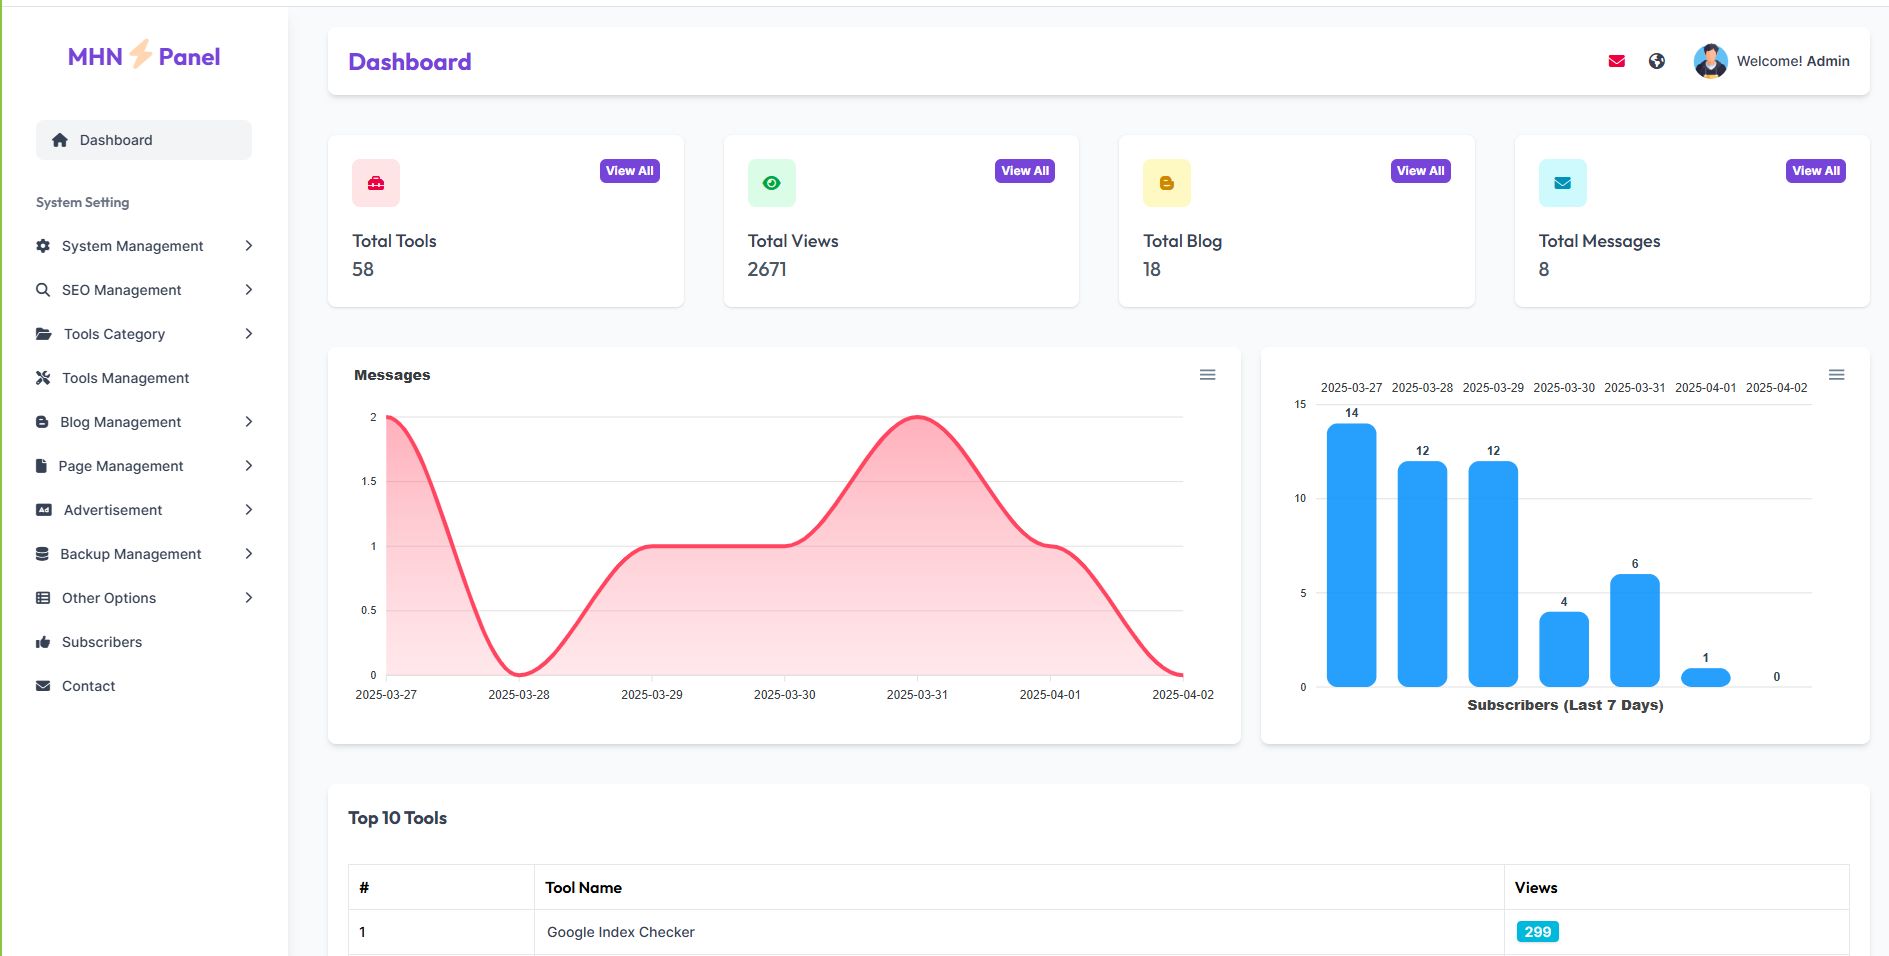Image resolution: width=1889 pixels, height=956 pixels.
Task: Open the red mail icon in header
Action: [1617, 61]
